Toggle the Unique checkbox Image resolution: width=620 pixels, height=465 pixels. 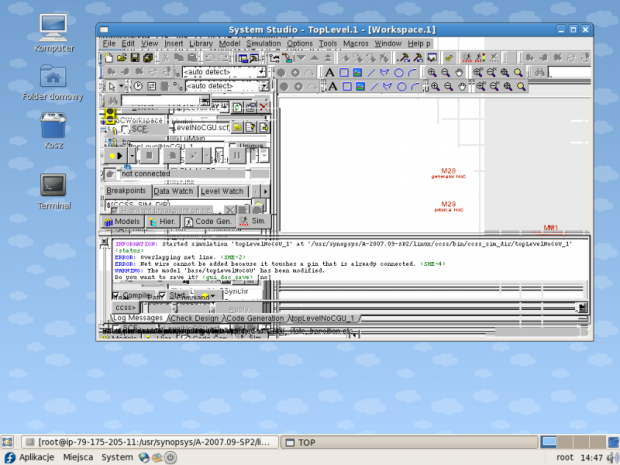(x=232, y=147)
